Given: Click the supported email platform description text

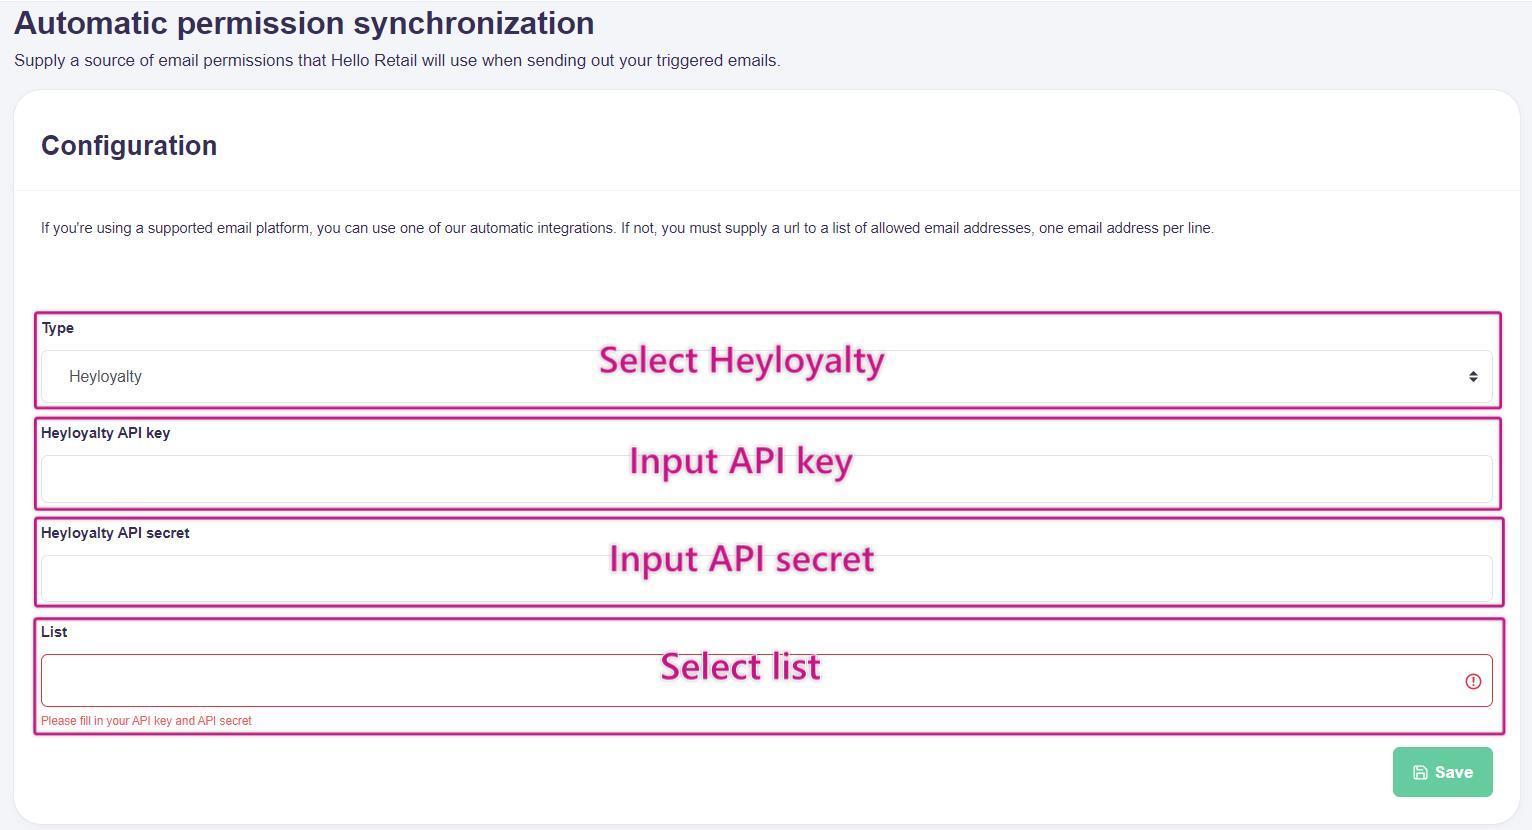Looking at the screenshot, I should tap(627, 228).
